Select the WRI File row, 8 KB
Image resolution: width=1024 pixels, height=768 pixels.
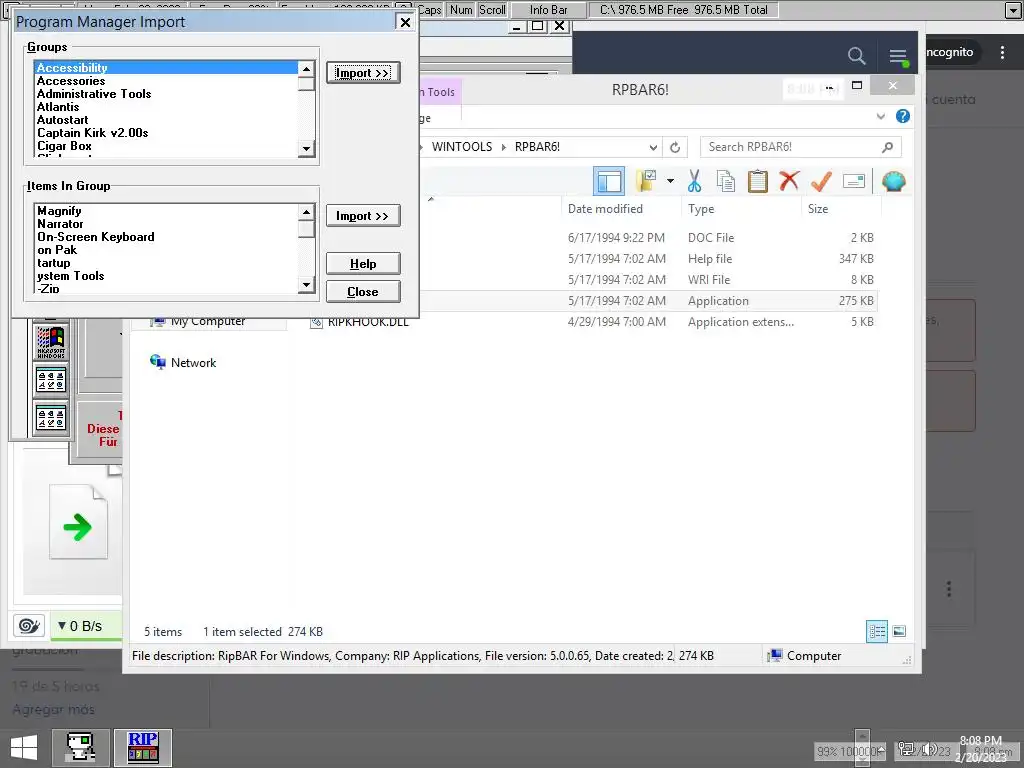(x=650, y=280)
